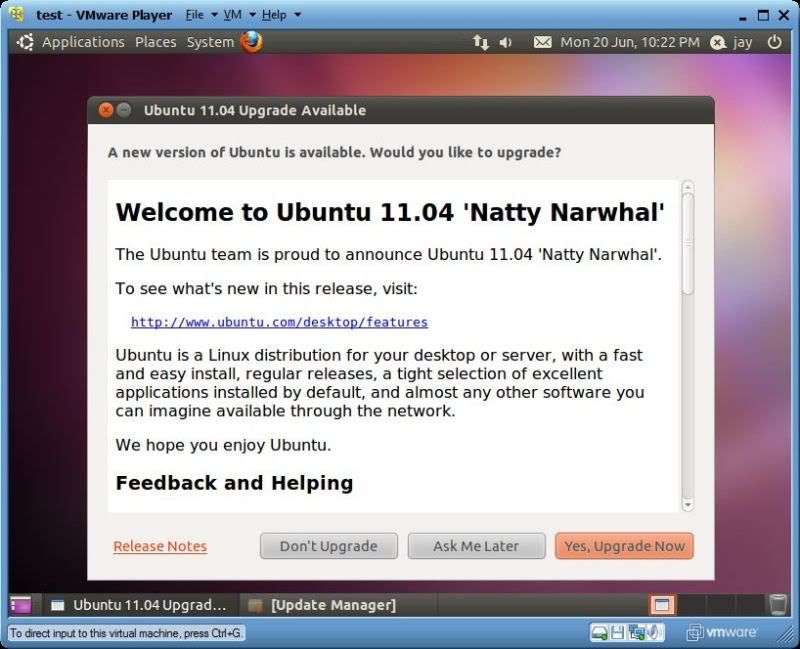800x649 pixels.
Task: Open the Applications menu
Action: (x=83, y=42)
